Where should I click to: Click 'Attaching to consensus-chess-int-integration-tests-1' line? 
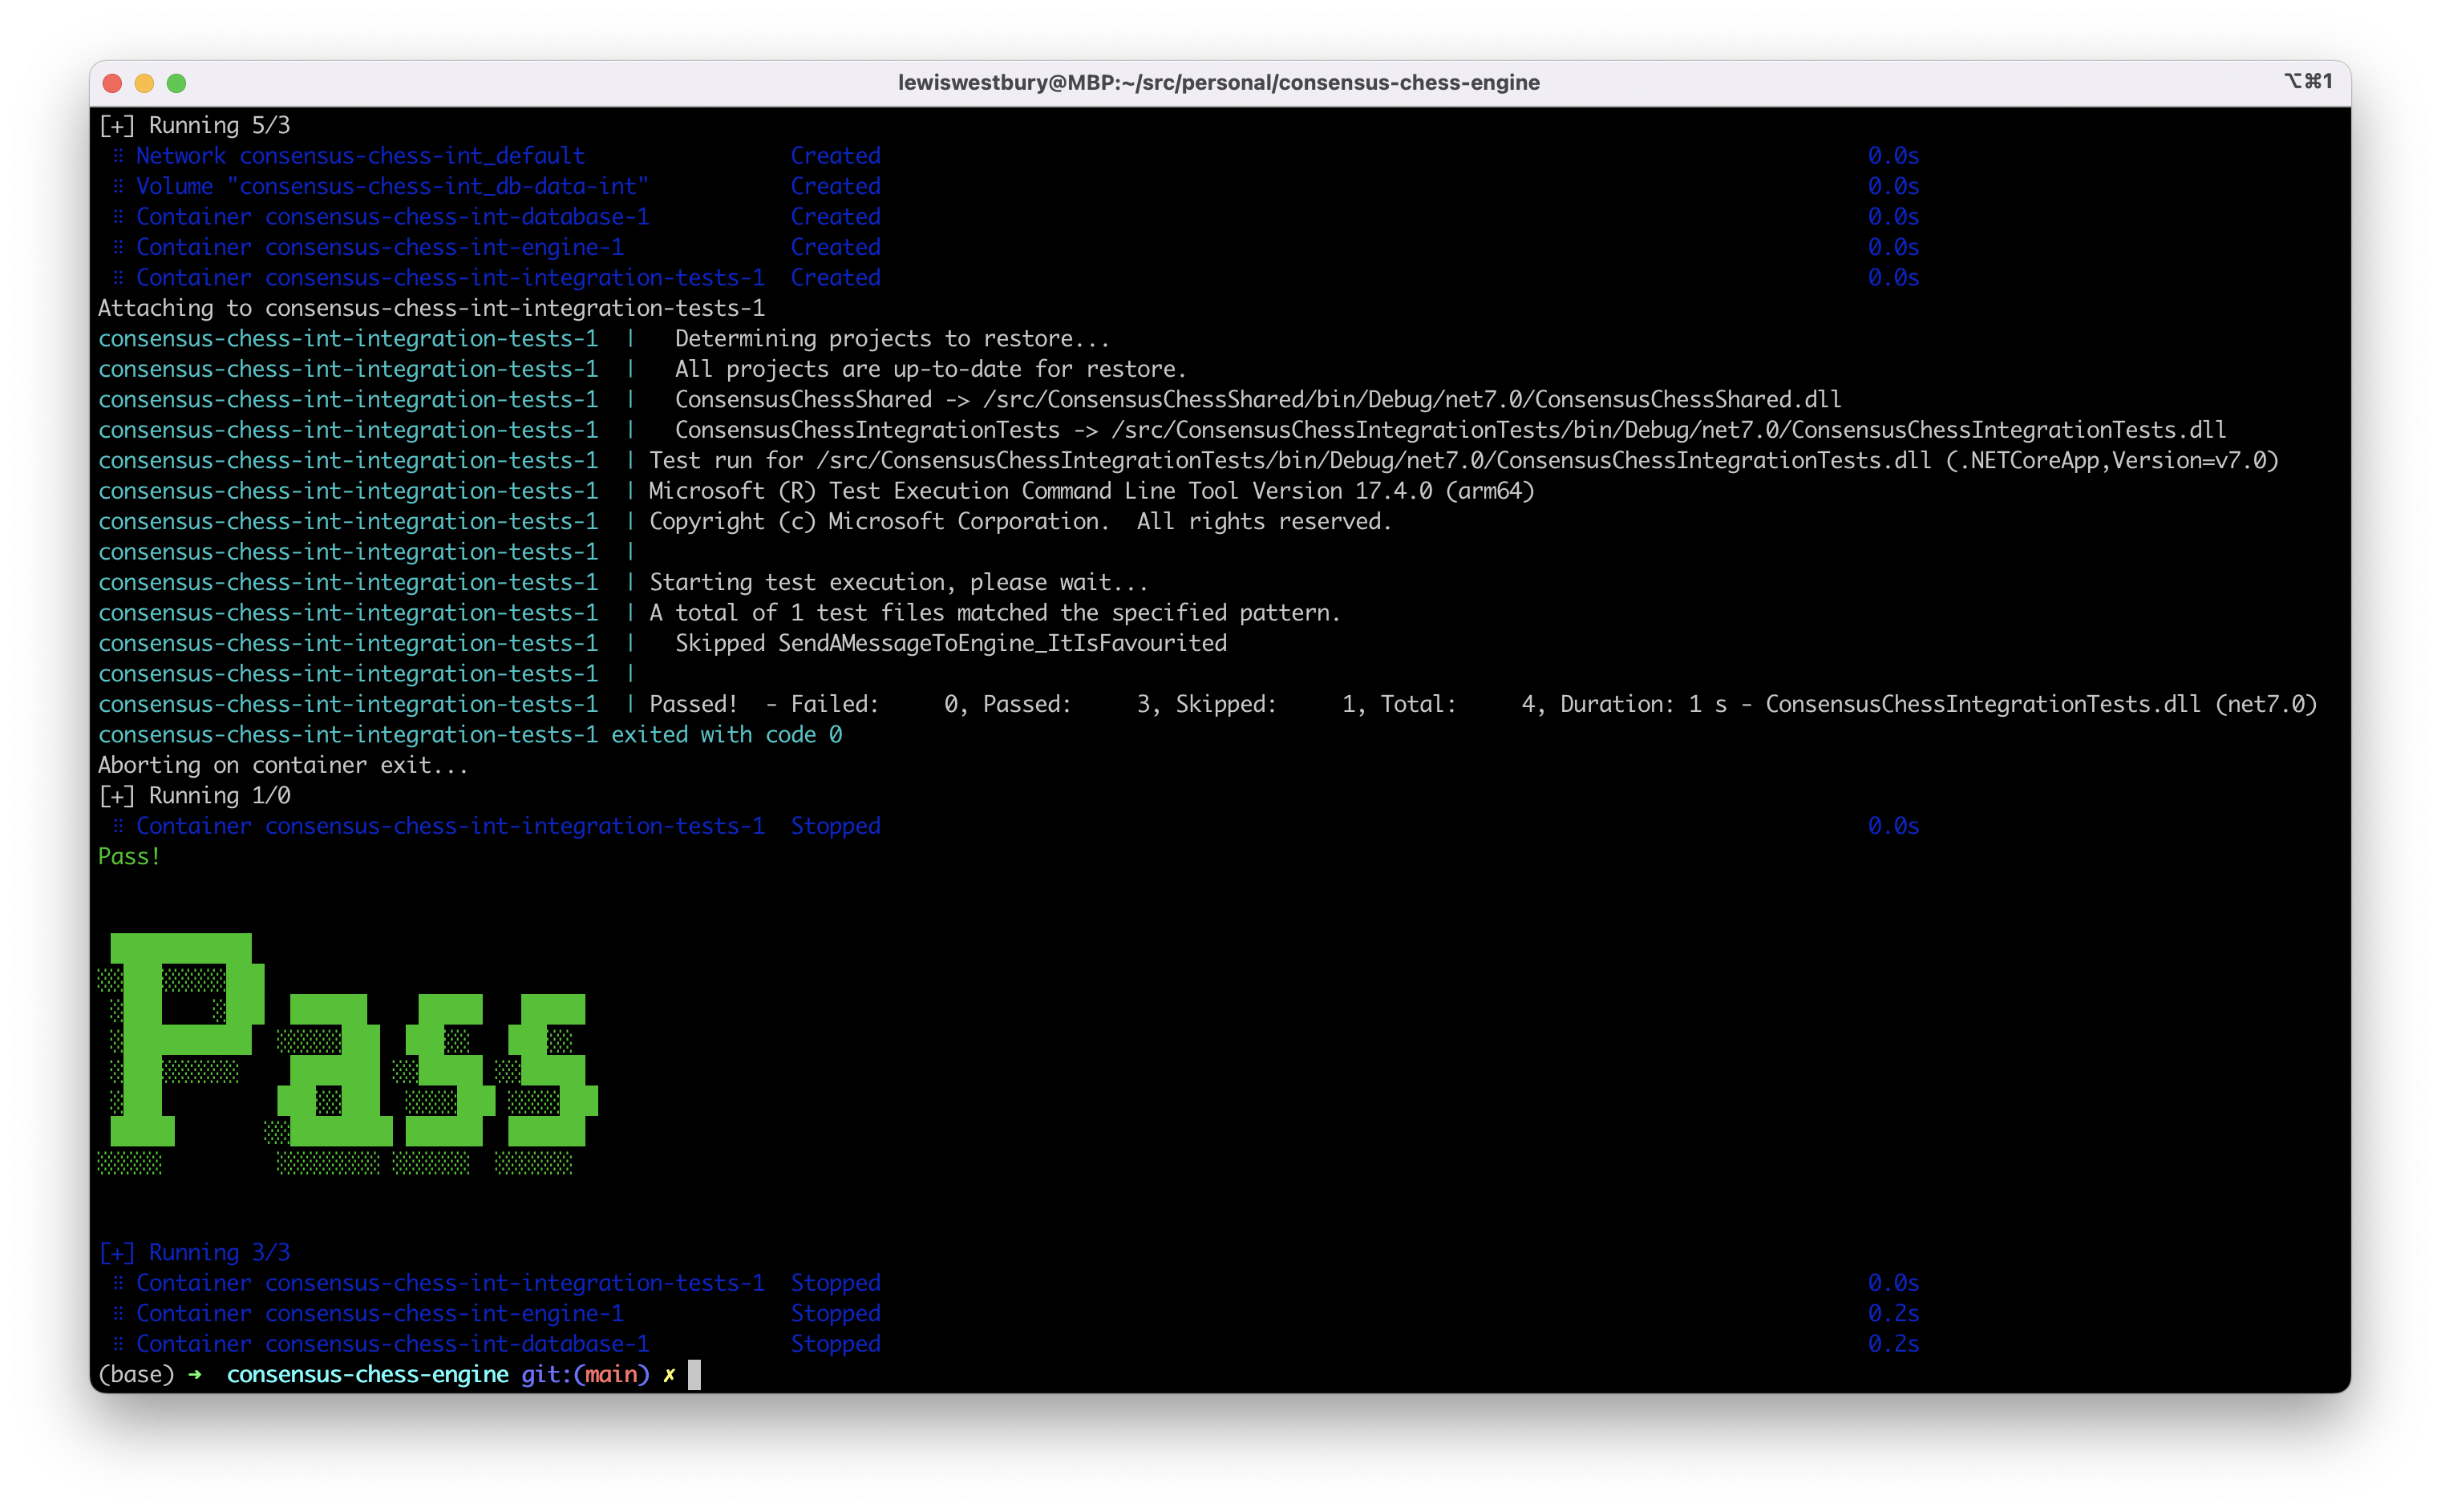click(x=431, y=308)
